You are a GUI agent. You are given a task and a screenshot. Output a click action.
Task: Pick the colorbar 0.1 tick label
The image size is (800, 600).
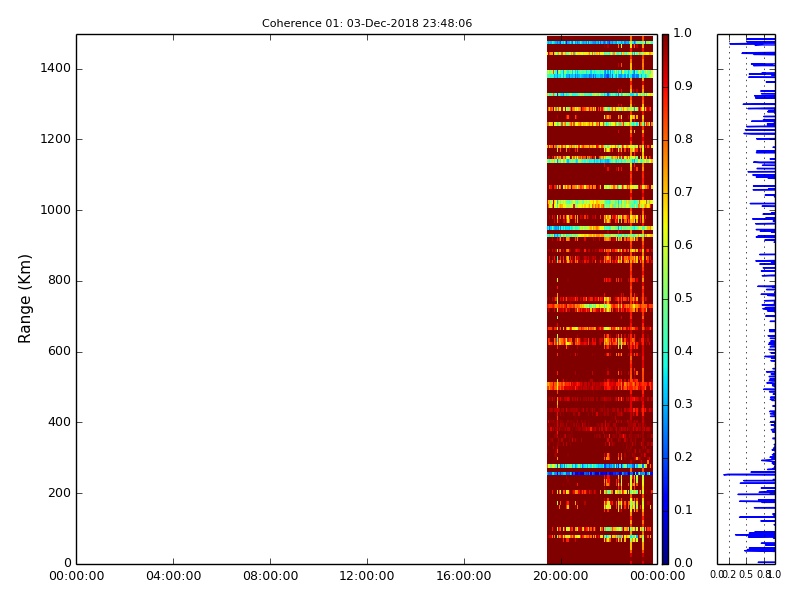pyautogui.click(x=683, y=510)
